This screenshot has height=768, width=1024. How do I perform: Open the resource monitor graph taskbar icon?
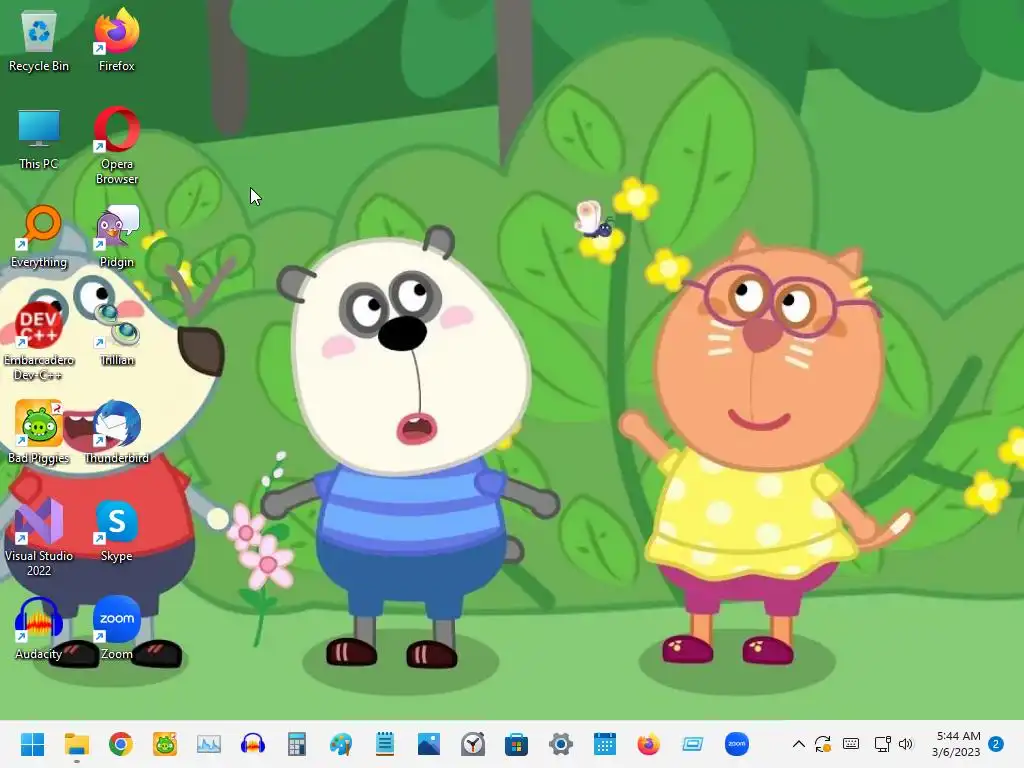209,744
